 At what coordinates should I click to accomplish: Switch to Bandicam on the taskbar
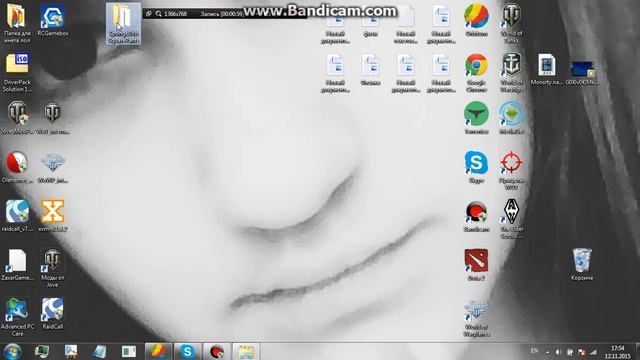217,351
